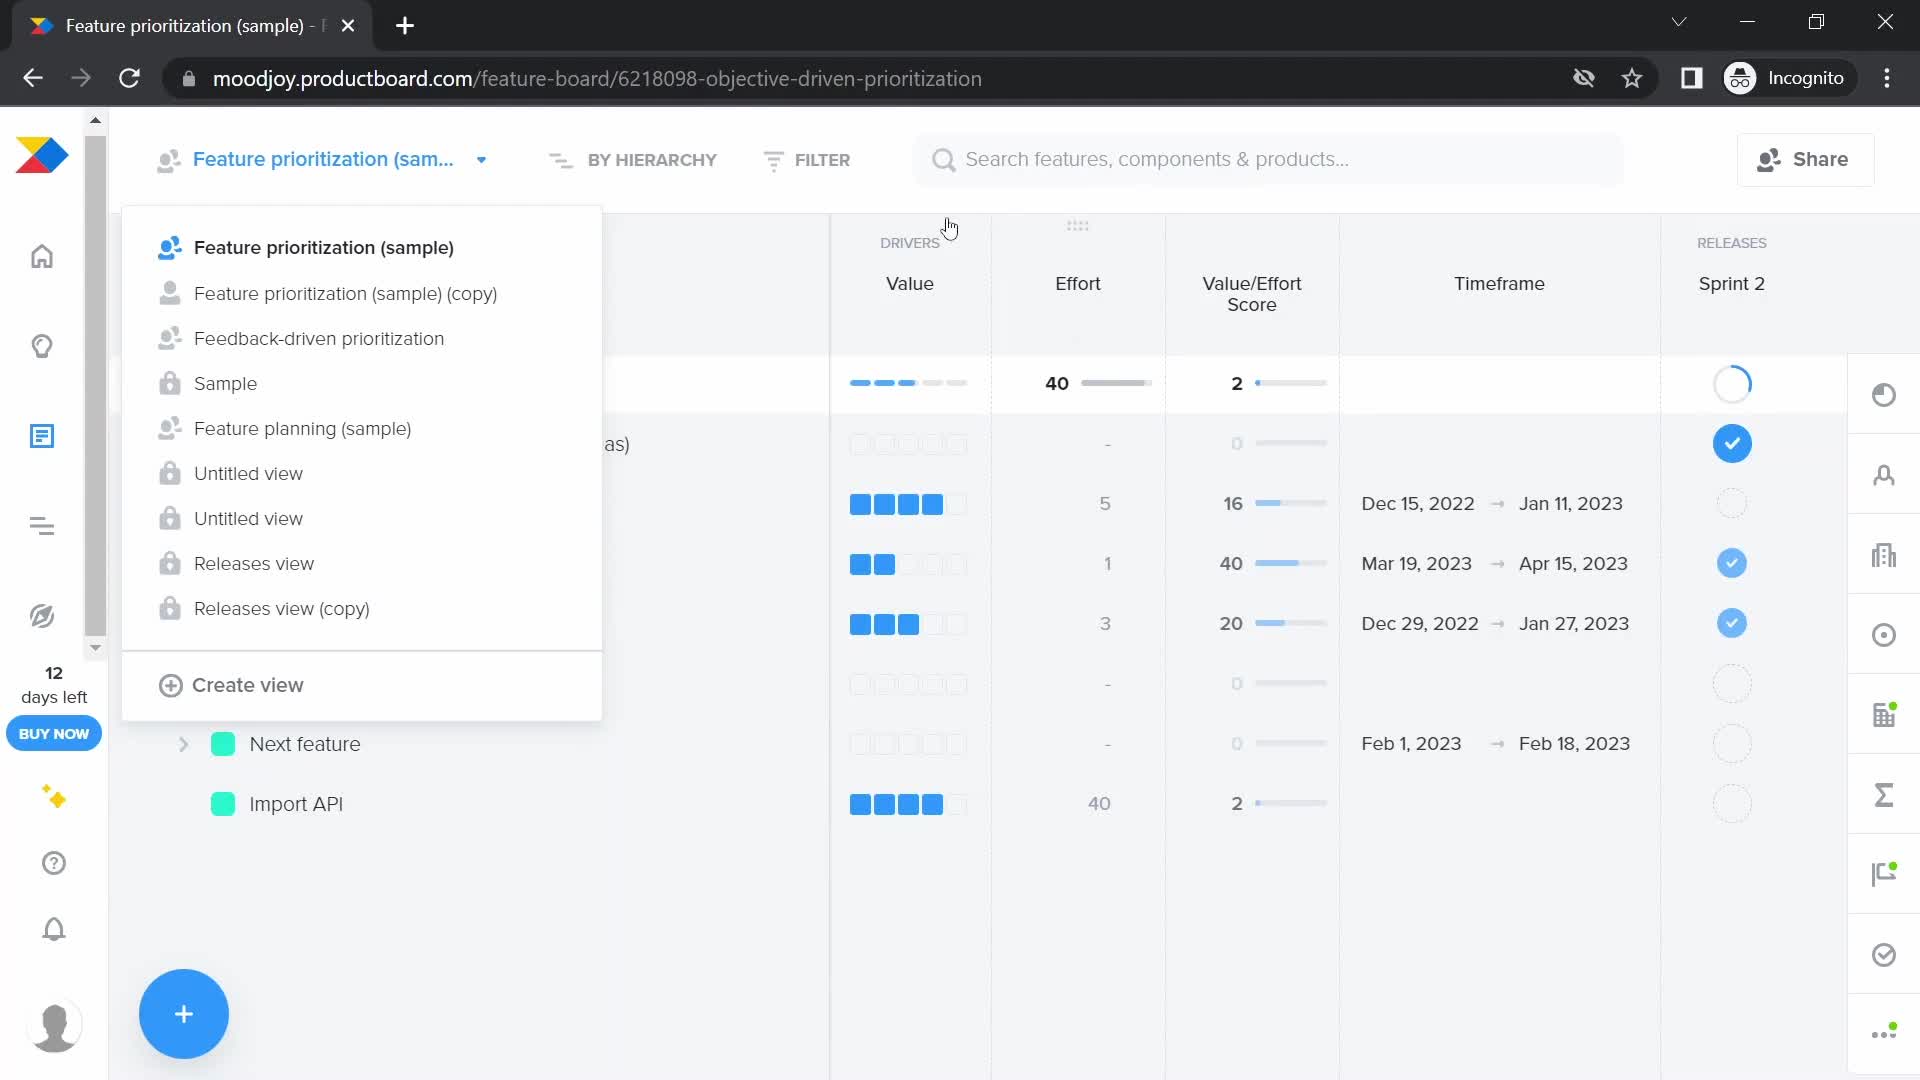Image resolution: width=1920 pixels, height=1080 pixels.
Task: Open the user segments icon in right panel
Action: click(x=1884, y=475)
